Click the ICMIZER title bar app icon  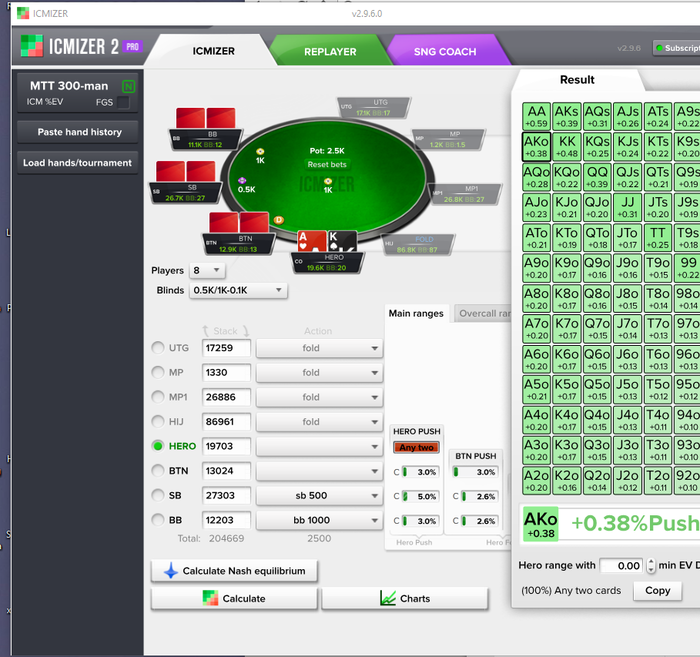coord(23,13)
